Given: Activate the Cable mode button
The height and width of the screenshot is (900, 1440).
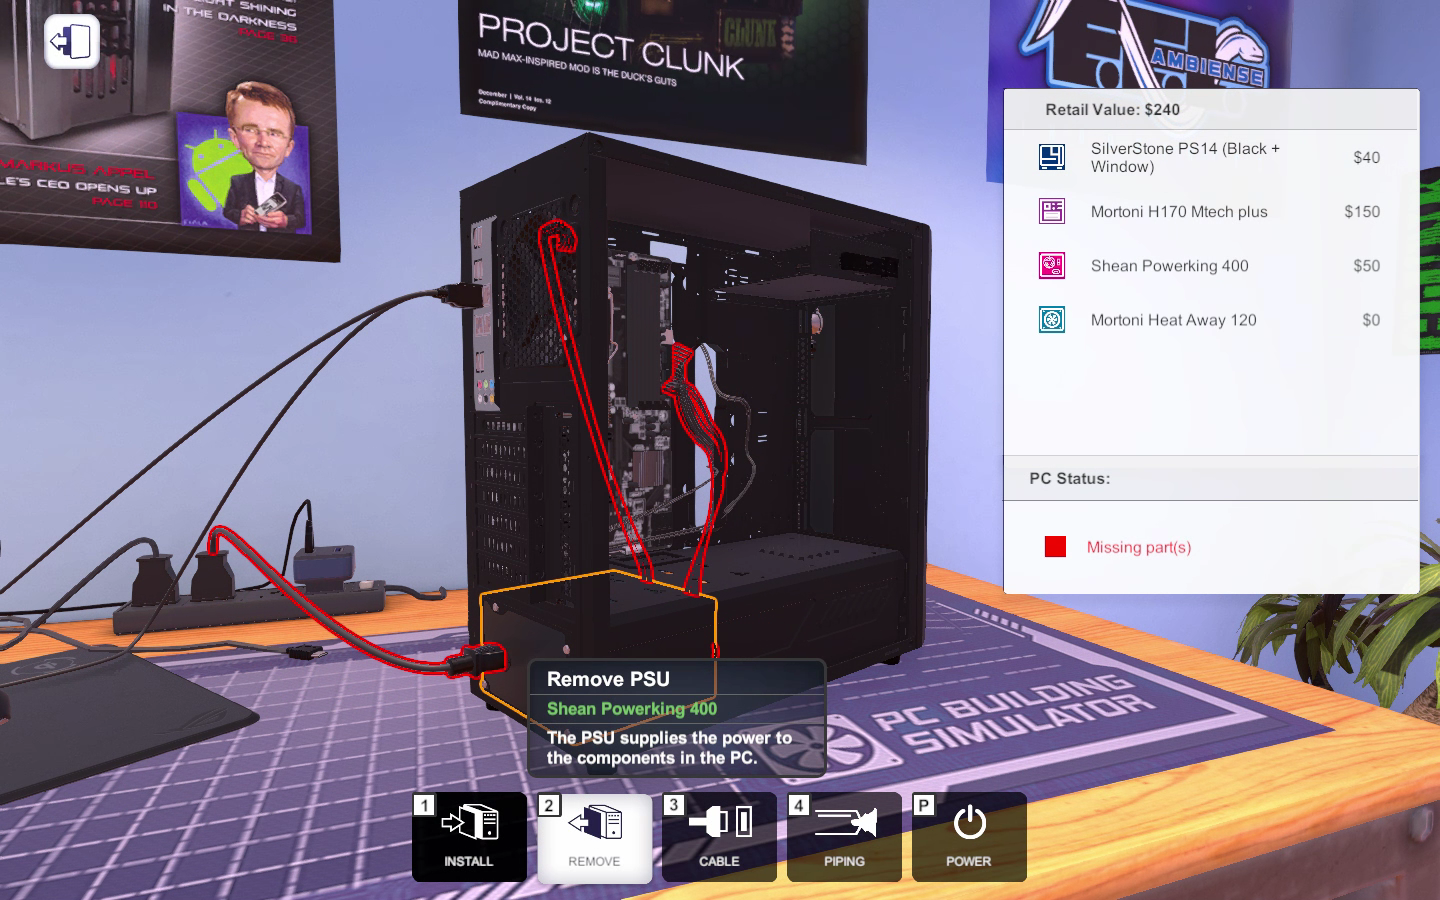Looking at the screenshot, I should [719, 837].
